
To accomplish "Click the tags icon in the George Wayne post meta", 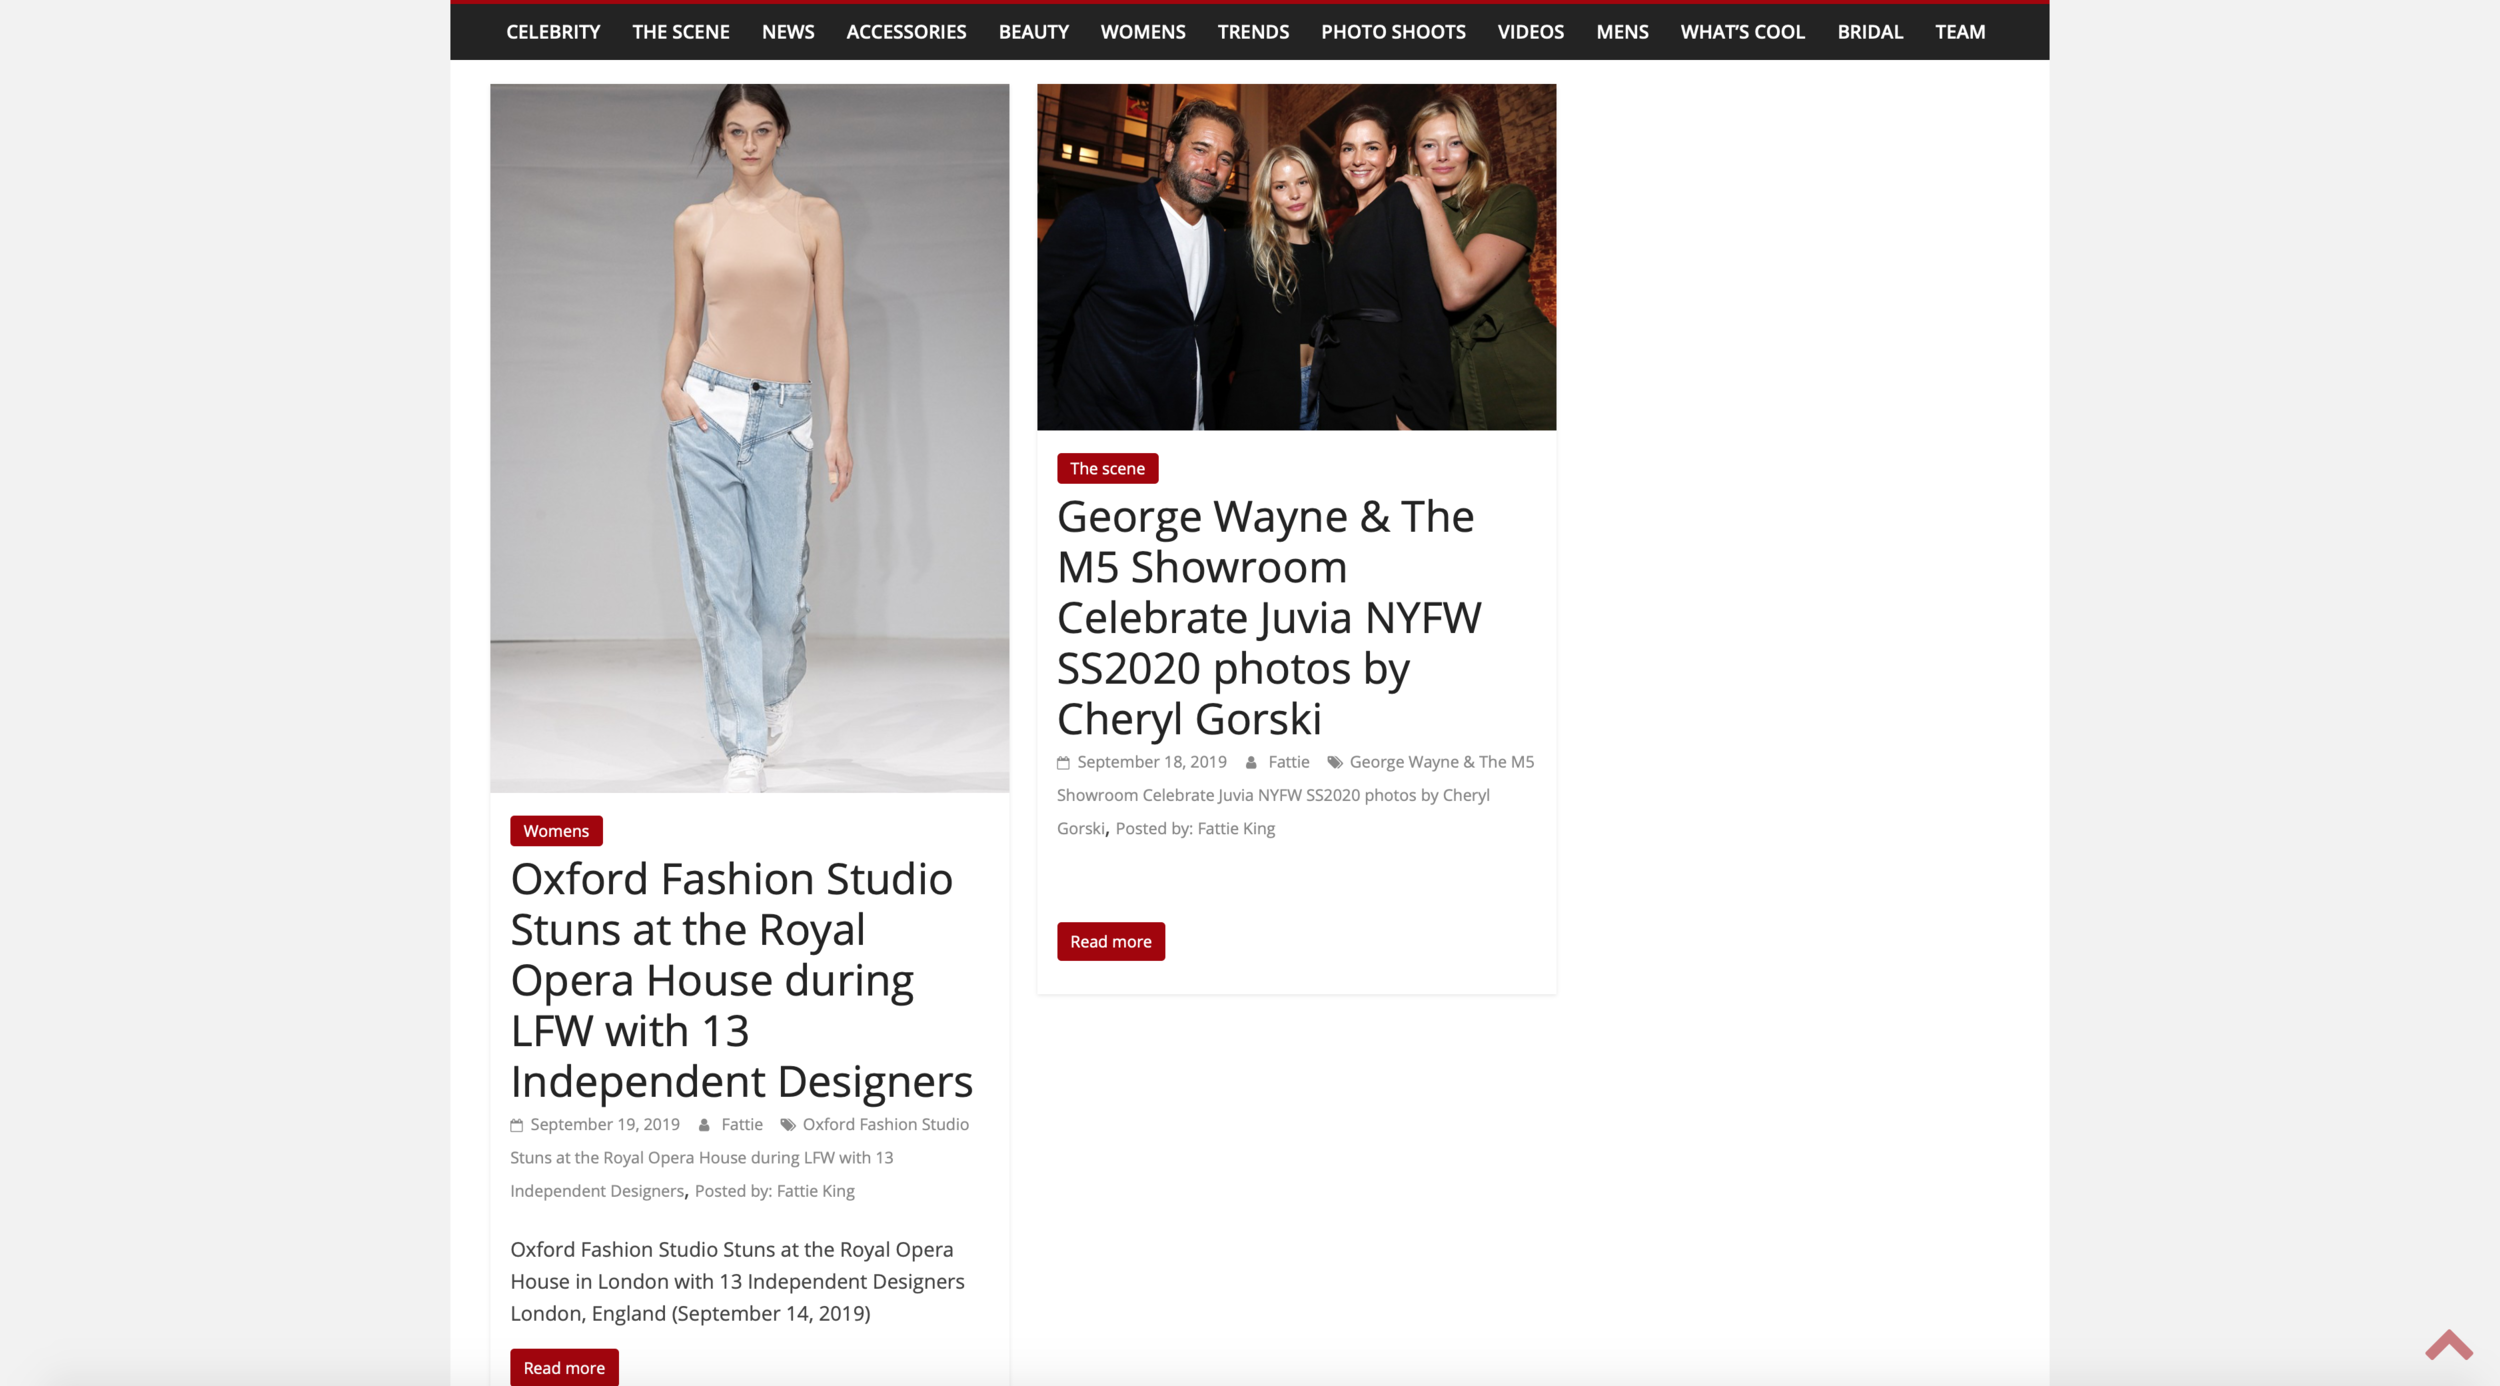I will (x=1335, y=763).
